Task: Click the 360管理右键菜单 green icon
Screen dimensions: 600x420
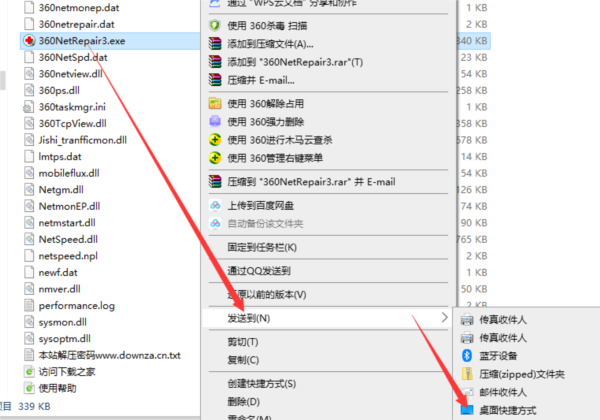Action: coord(215,158)
